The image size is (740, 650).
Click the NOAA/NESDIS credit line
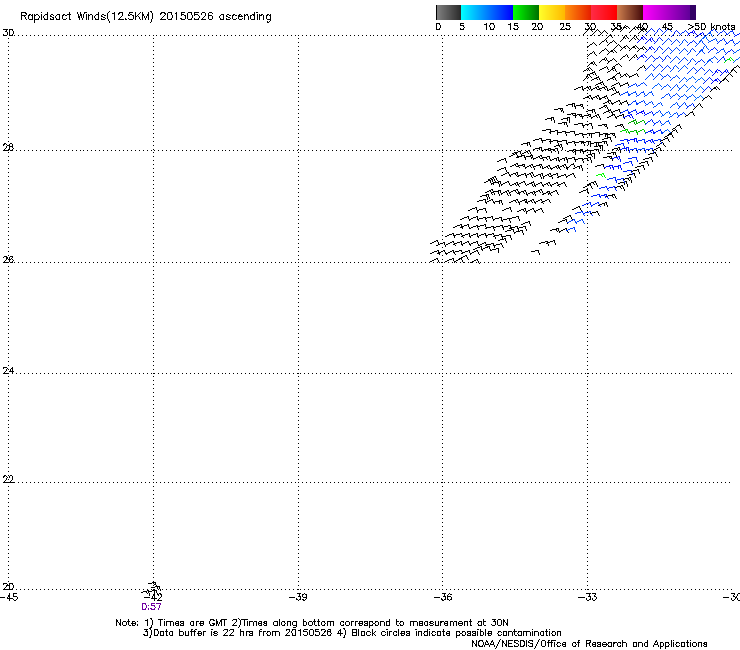589,644
